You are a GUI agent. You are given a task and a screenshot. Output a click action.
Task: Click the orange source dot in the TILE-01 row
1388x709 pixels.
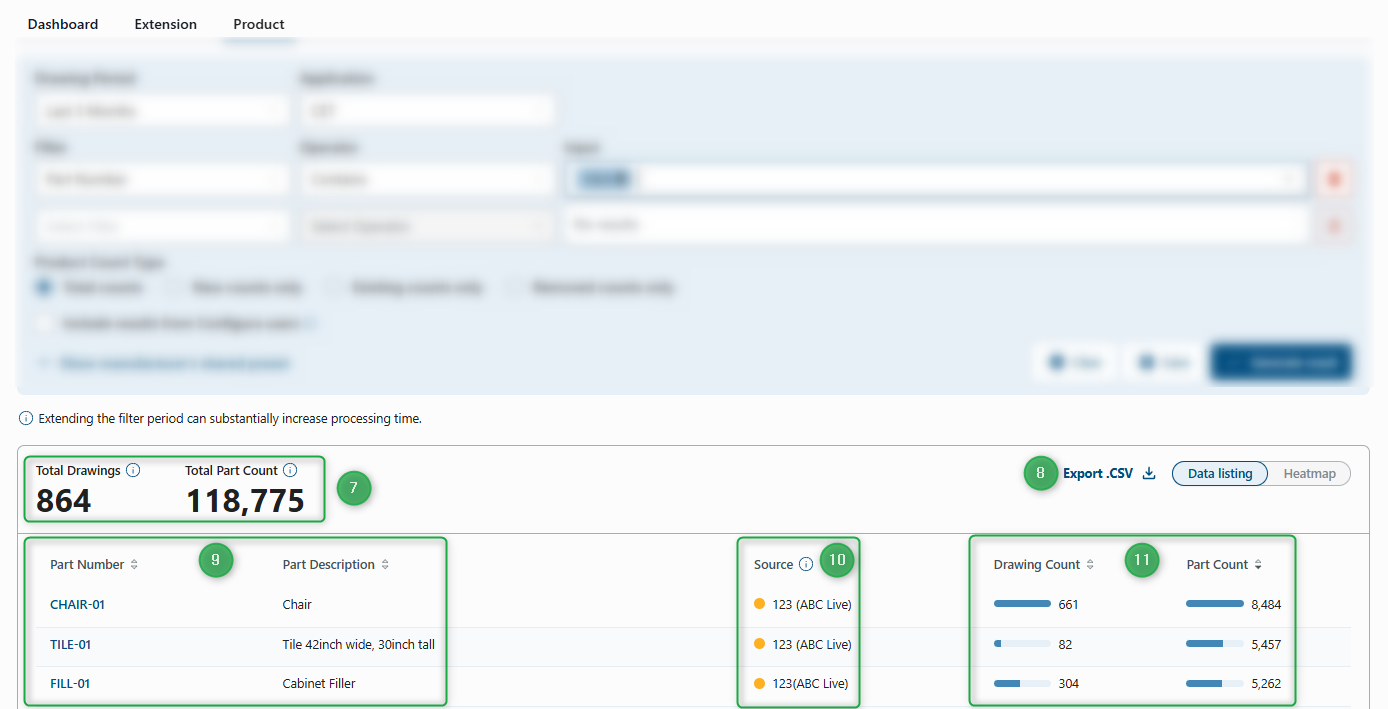760,644
